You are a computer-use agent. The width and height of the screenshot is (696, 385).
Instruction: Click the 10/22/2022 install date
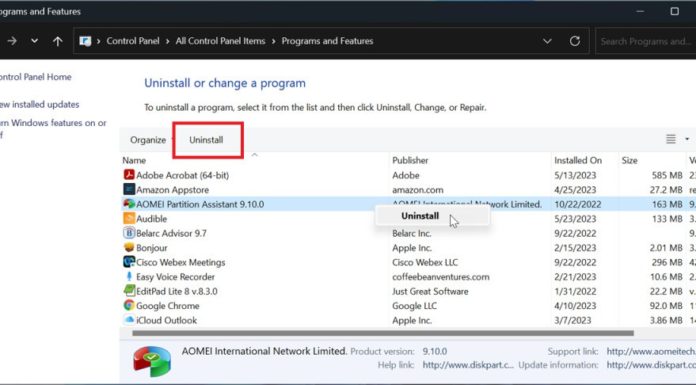tap(577, 204)
